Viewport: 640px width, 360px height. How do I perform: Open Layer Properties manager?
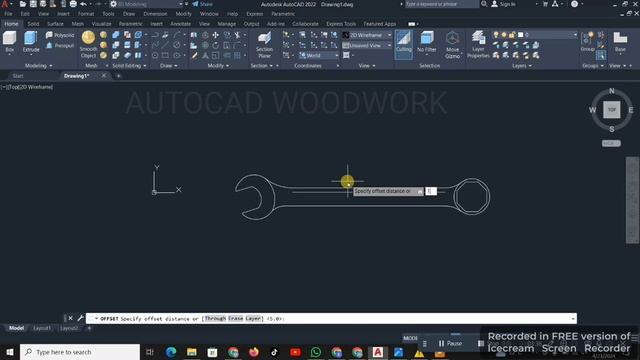pyautogui.click(x=478, y=44)
